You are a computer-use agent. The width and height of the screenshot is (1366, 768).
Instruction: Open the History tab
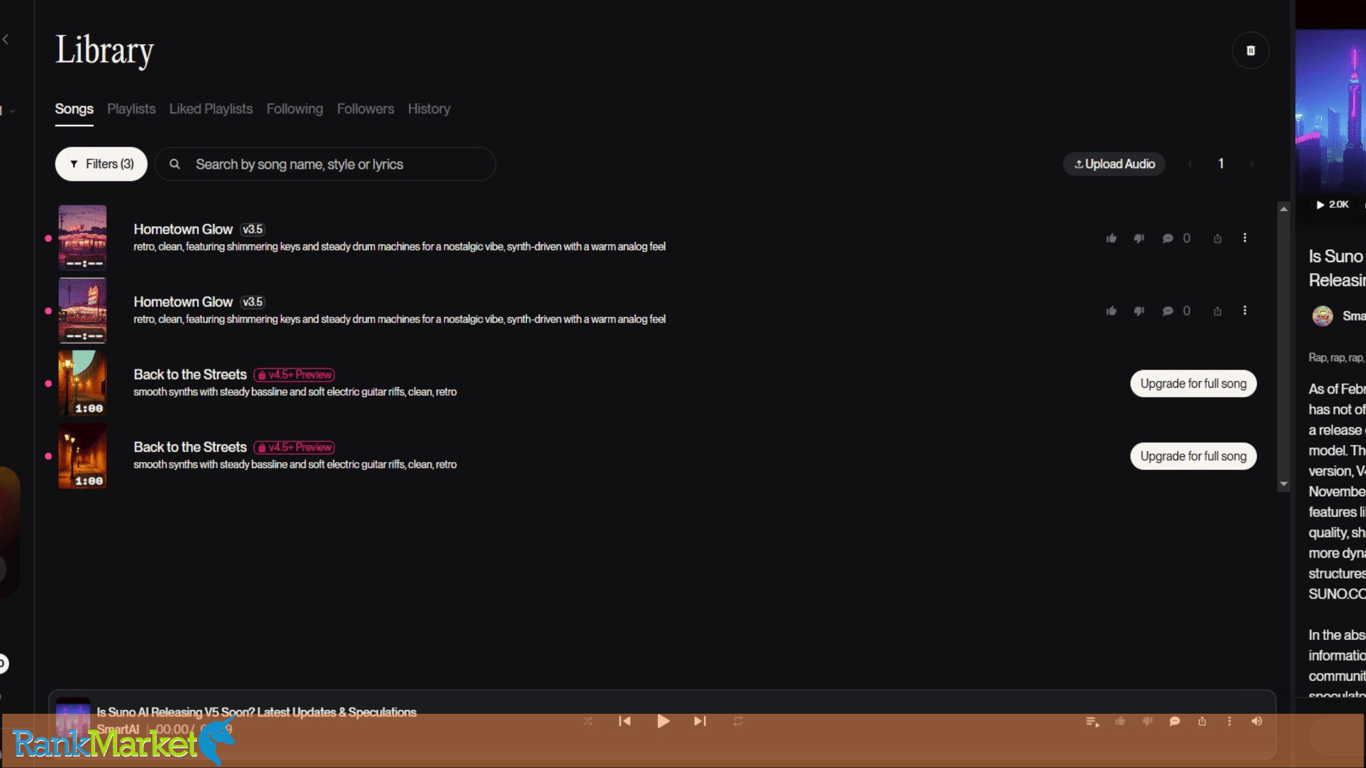click(x=429, y=109)
